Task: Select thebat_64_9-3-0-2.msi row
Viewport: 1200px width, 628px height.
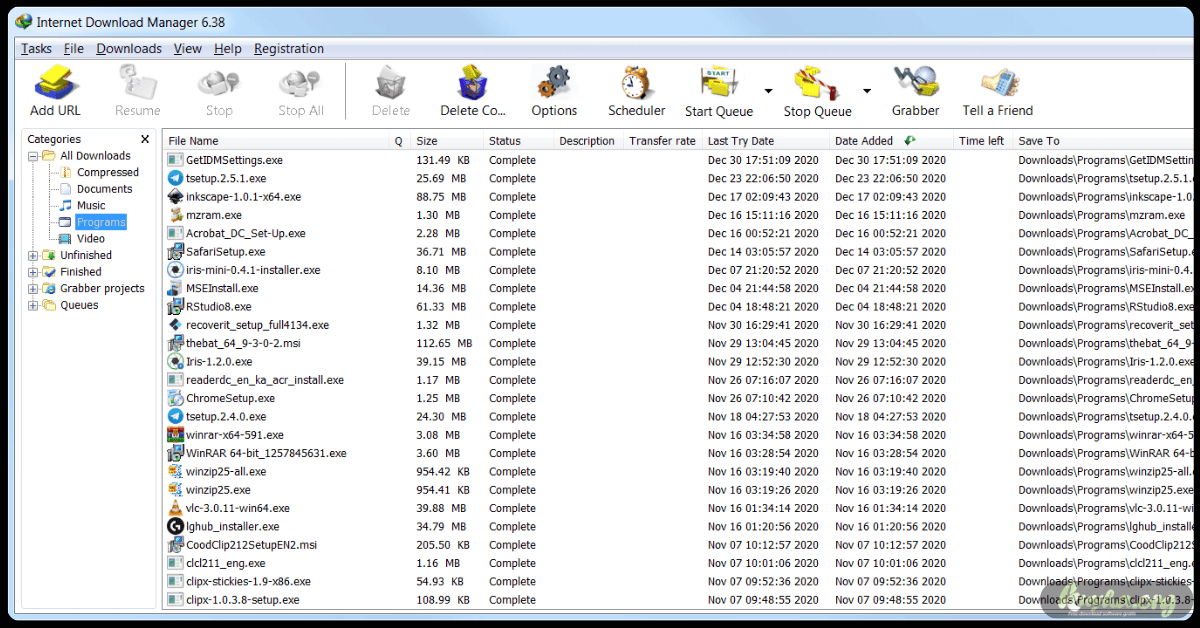Action: click(x=679, y=343)
